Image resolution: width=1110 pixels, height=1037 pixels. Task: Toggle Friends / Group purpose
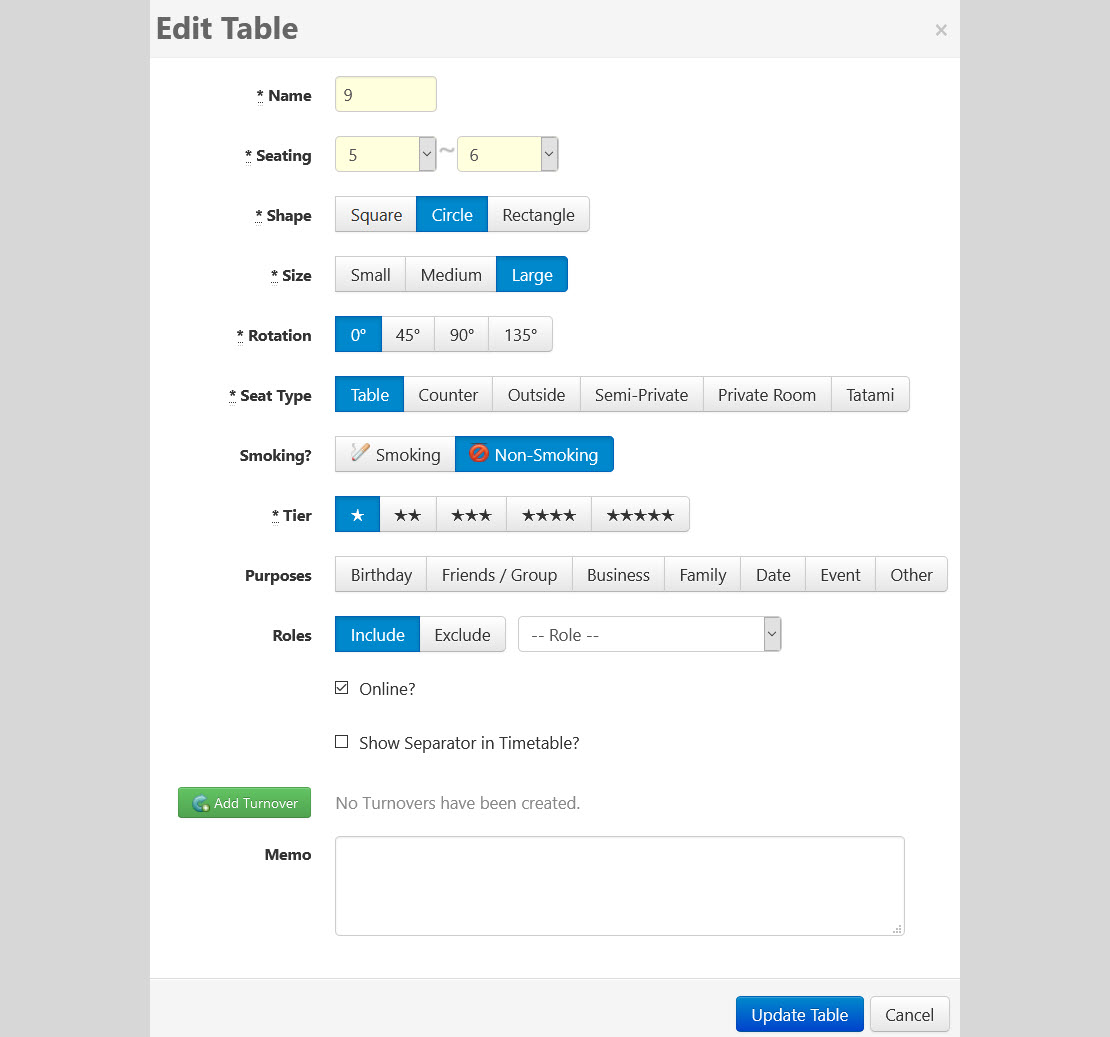coord(499,575)
